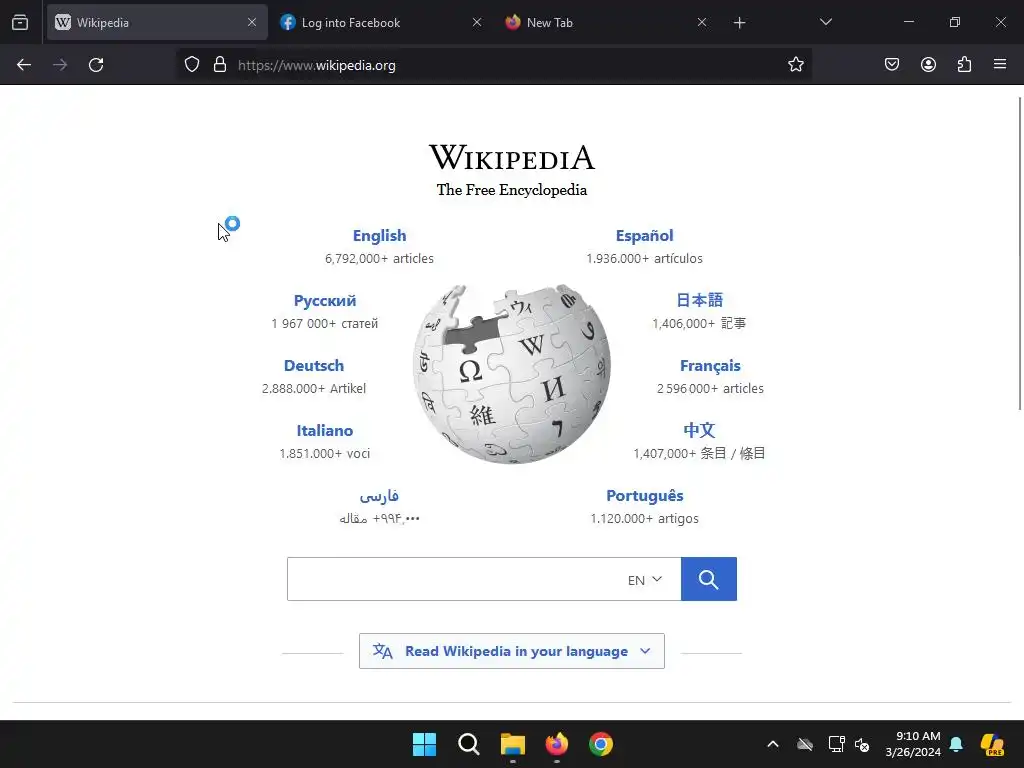Open Windows taskbar search
The width and height of the screenshot is (1024, 768).
point(468,744)
